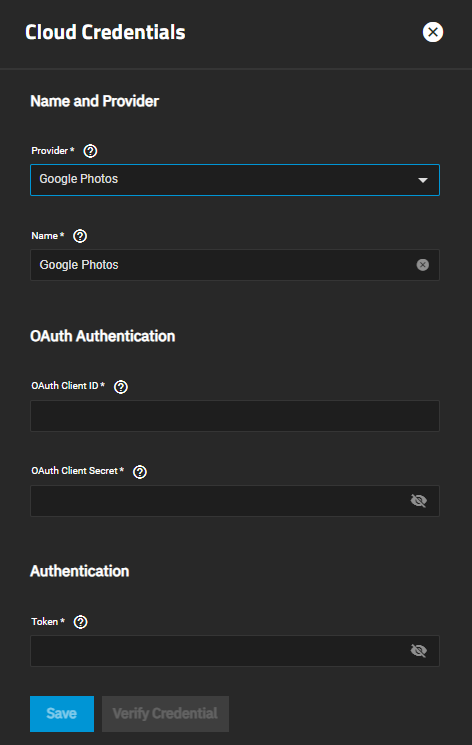Select the Authentication section heading

click(x=80, y=571)
